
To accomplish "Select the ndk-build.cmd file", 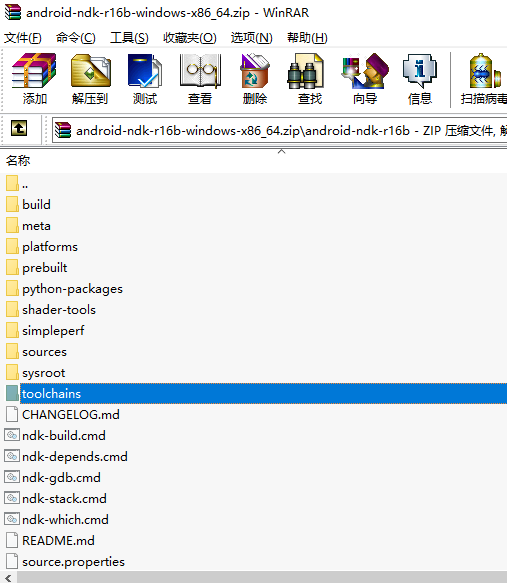I will (254, 435).
